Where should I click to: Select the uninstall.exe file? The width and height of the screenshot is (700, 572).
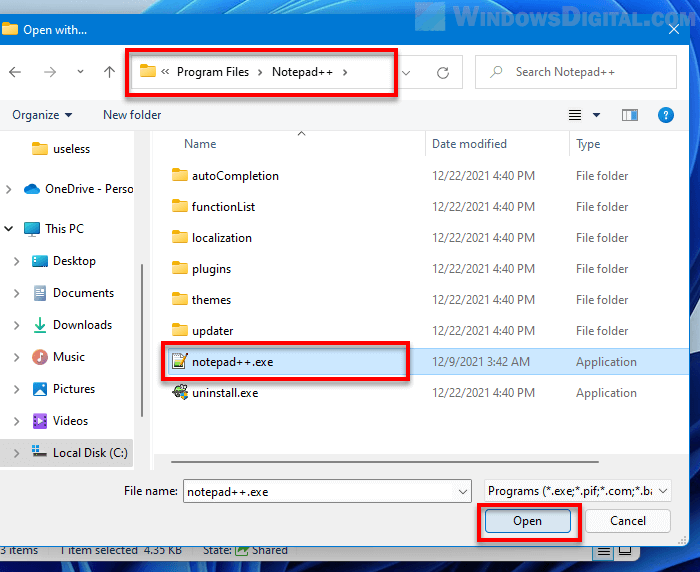215,393
